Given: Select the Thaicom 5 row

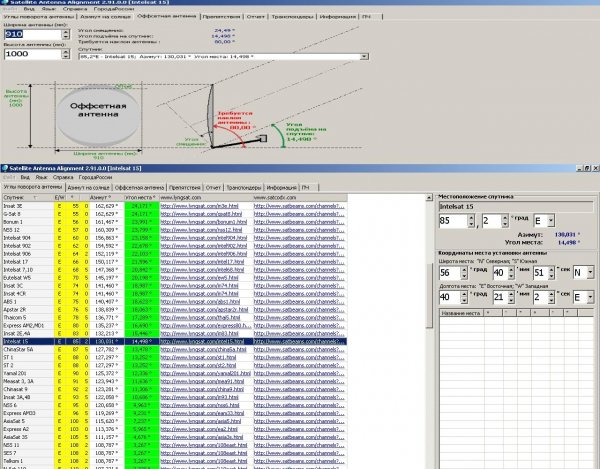Looking at the screenshot, I should (174, 318).
